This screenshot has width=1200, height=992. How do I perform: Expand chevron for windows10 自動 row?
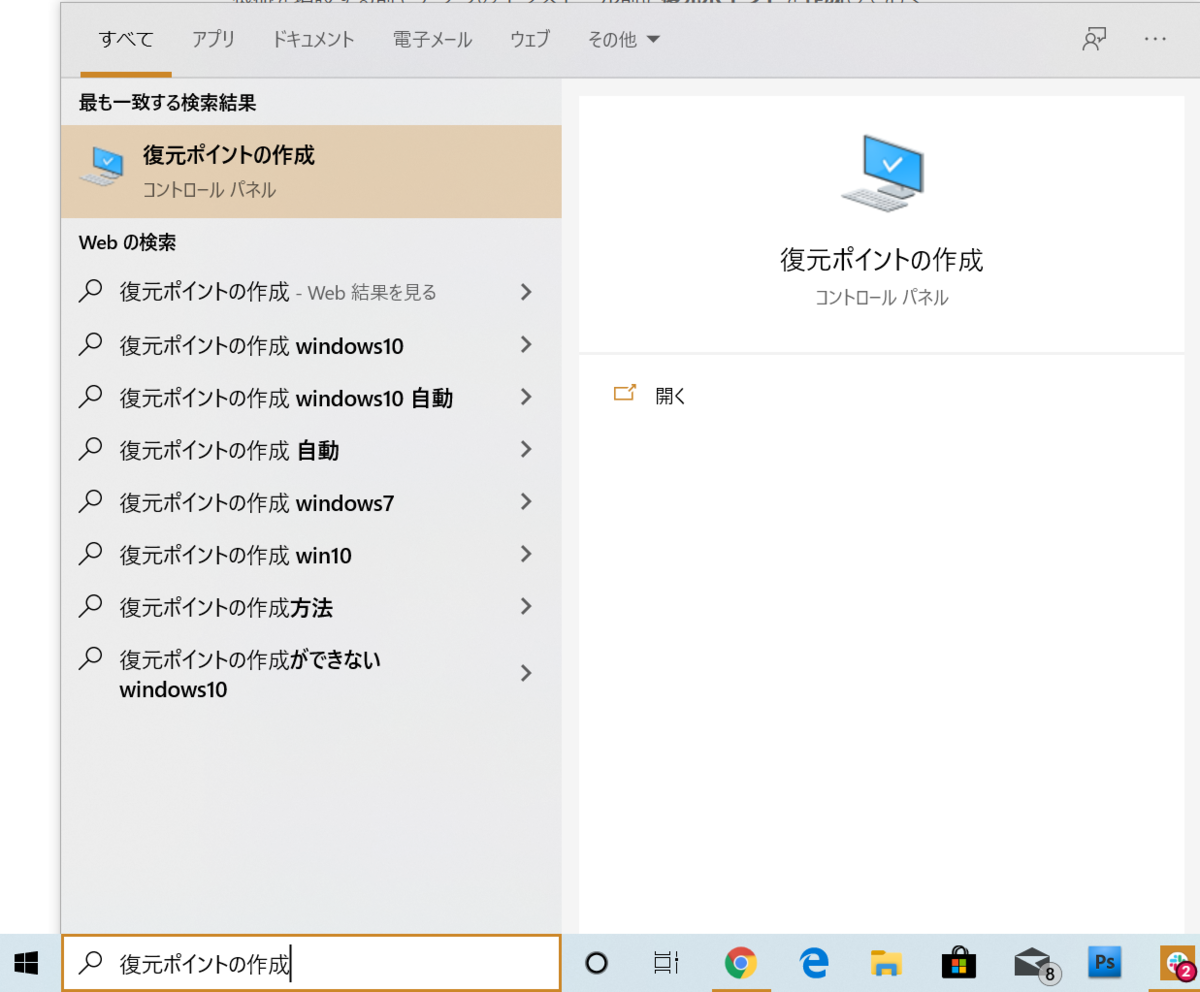(526, 397)
